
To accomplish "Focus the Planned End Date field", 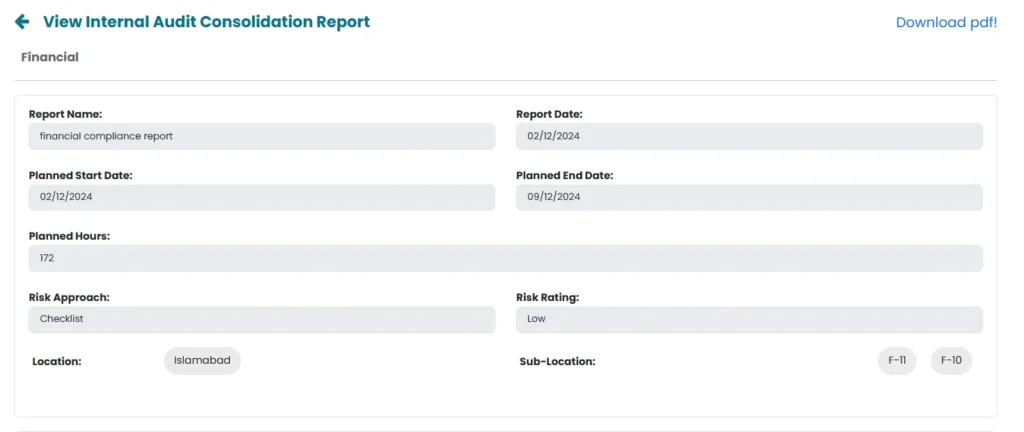I will (749, 197).
